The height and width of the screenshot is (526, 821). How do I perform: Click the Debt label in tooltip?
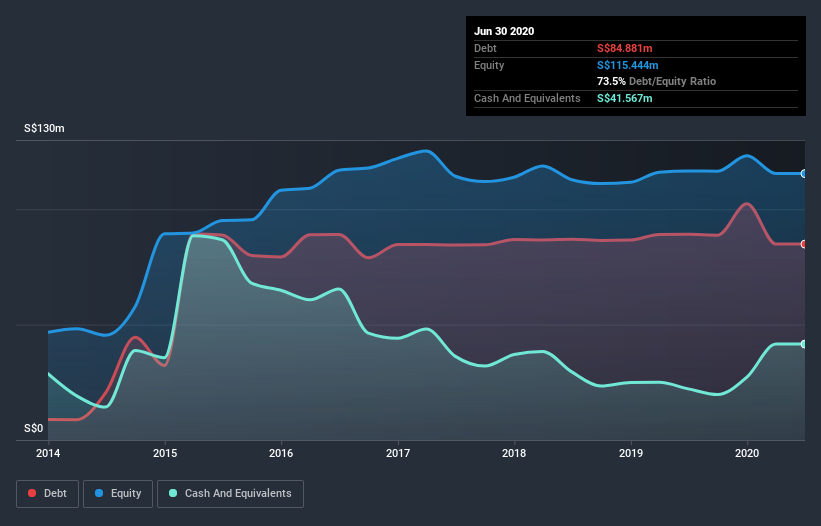pyautogui.click(x=485, y=48)
